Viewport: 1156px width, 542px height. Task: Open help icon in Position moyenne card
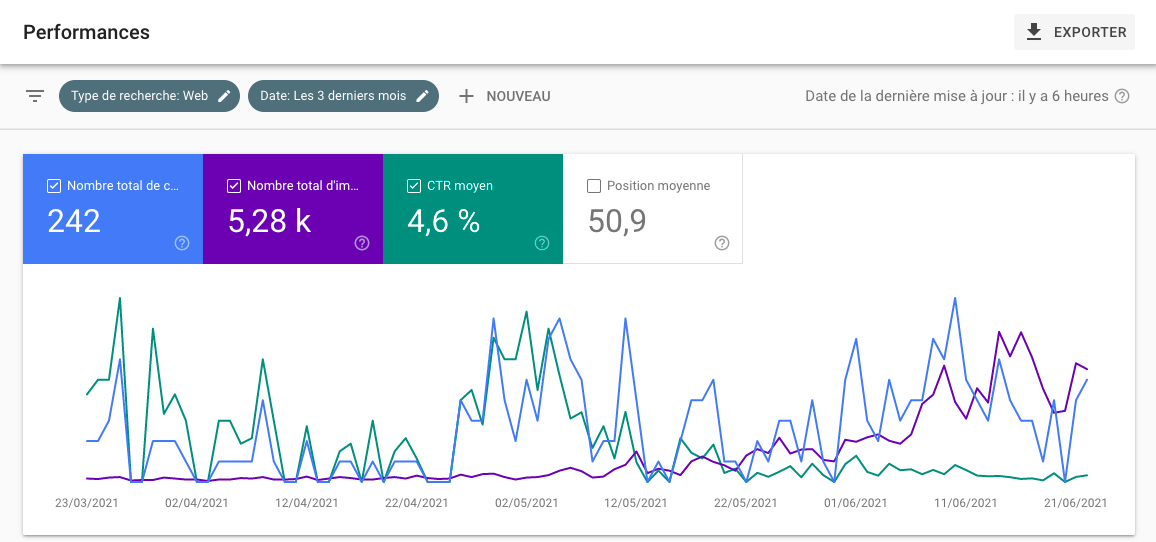(x=722, y=243)
